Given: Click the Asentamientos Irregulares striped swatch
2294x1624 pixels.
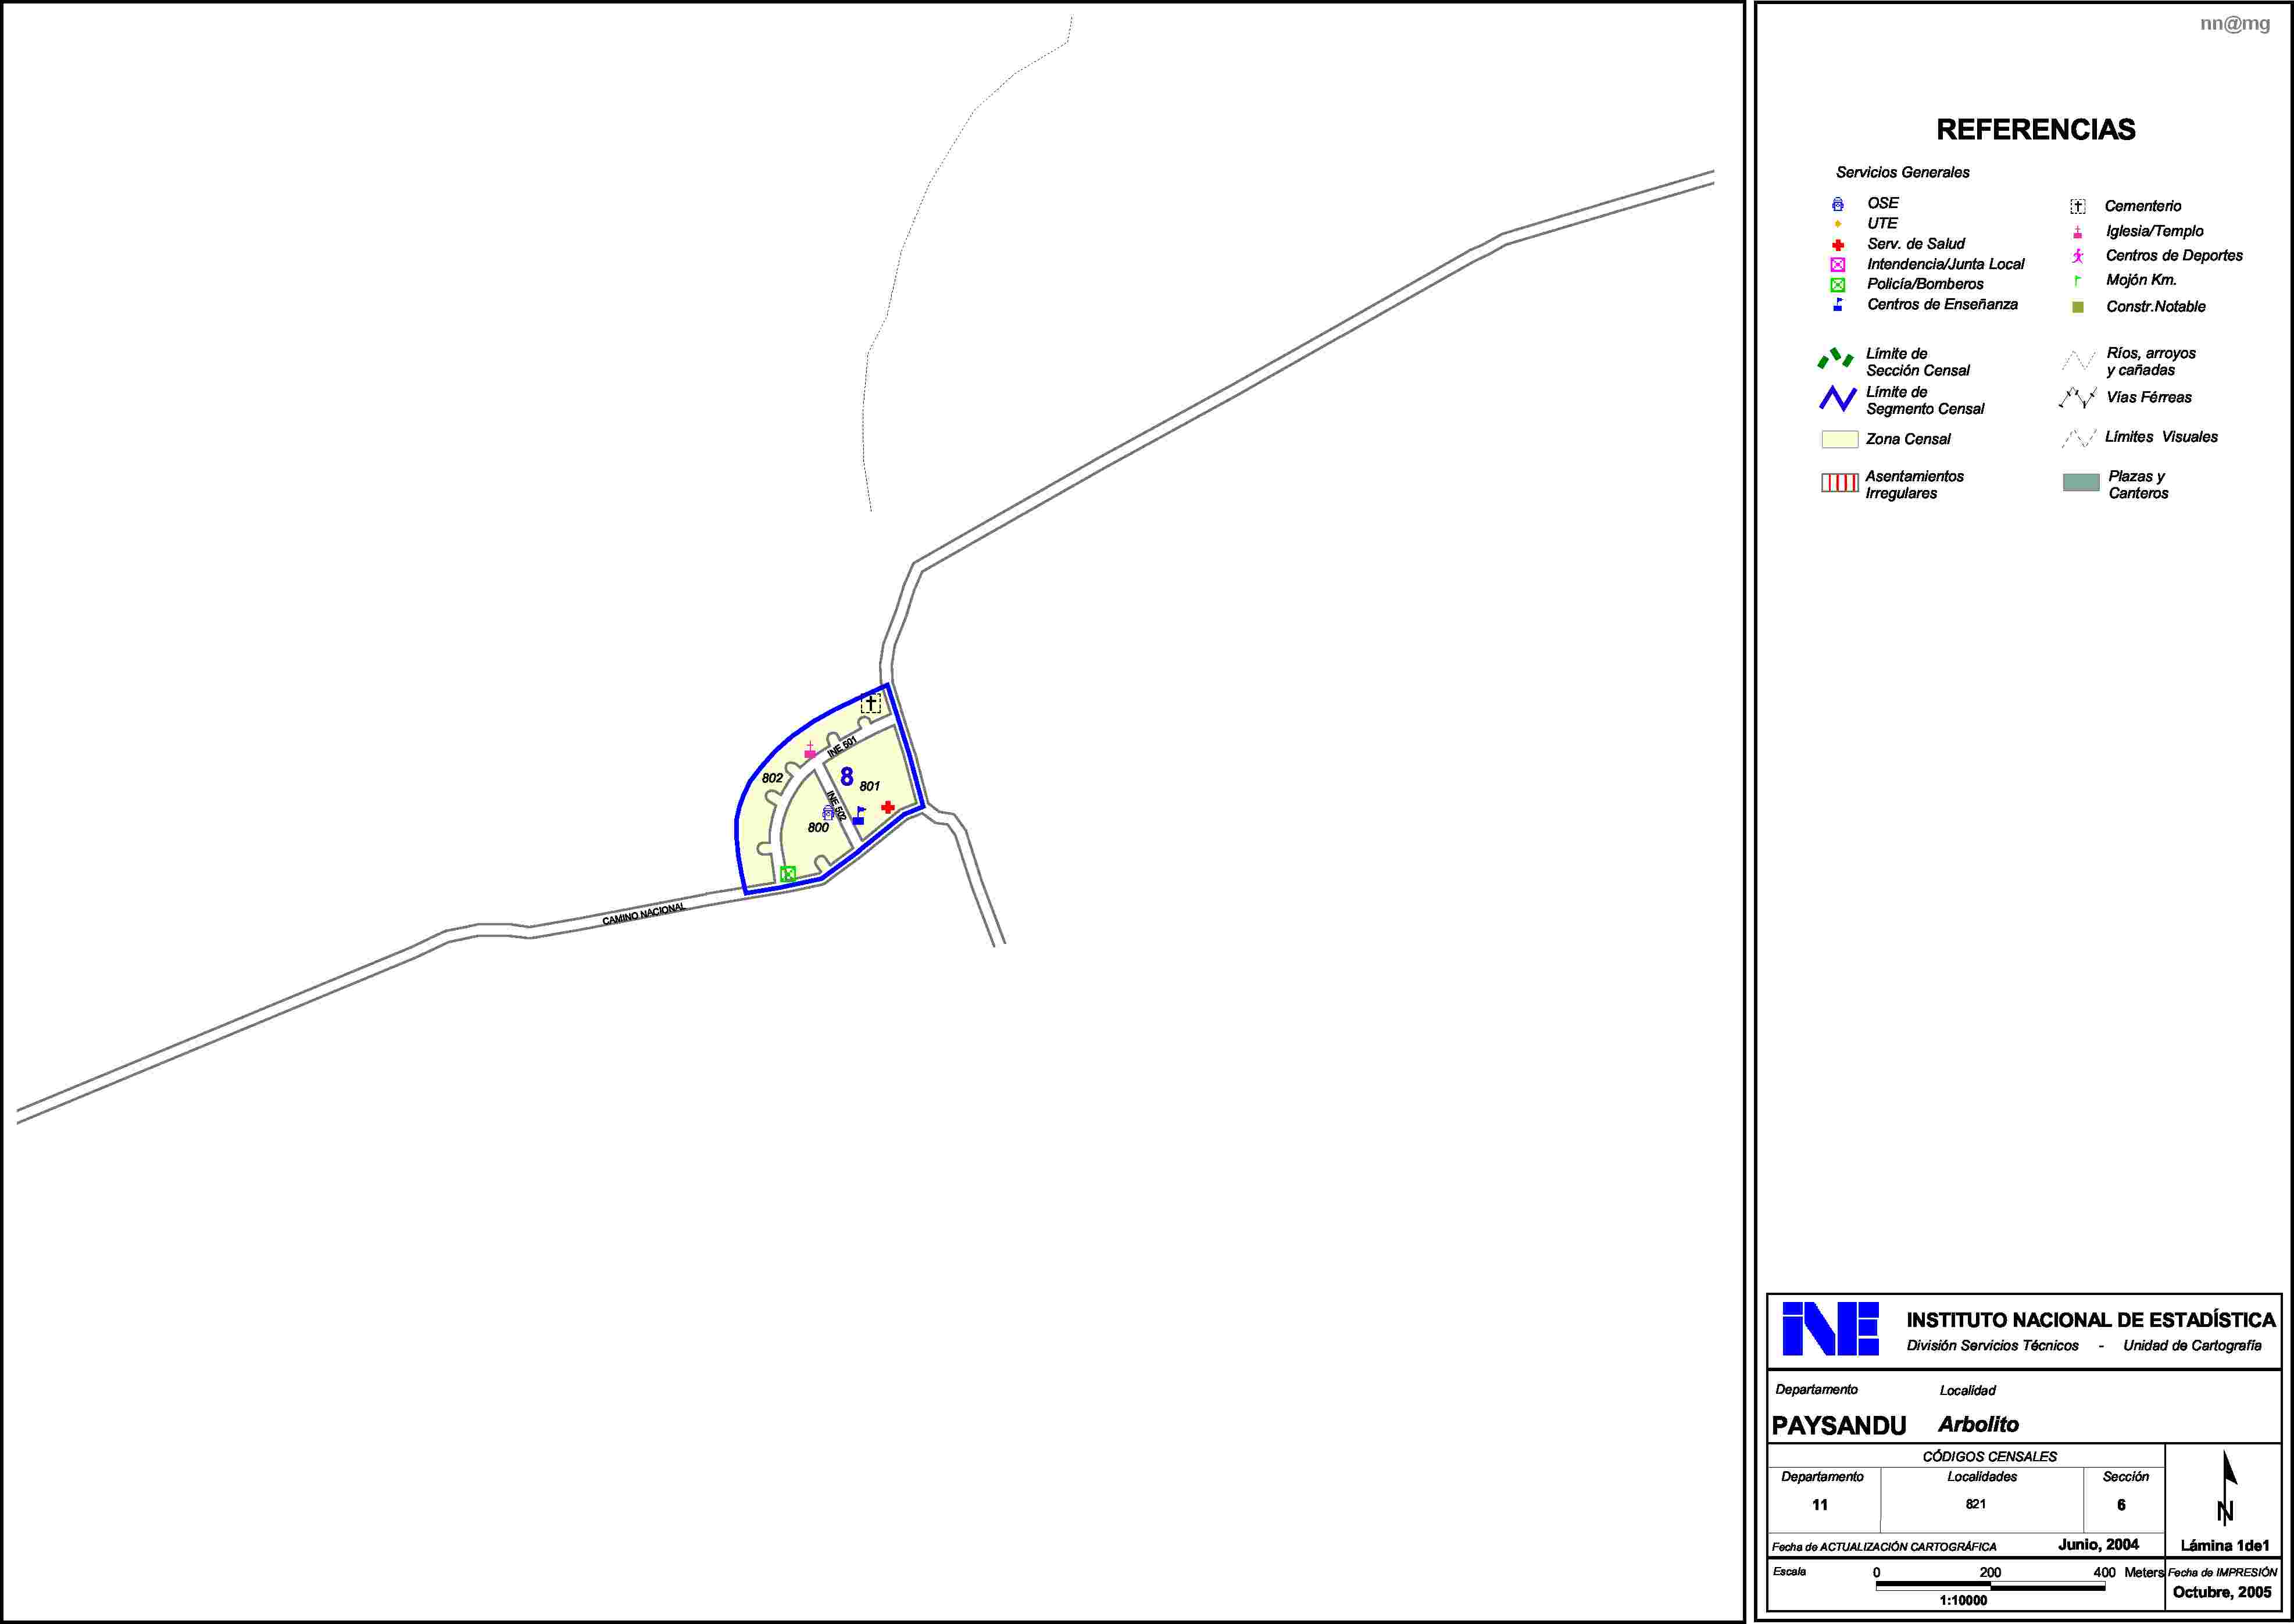Looking at the screenshot, I should pyautogui.click(x=1839, y=484).
